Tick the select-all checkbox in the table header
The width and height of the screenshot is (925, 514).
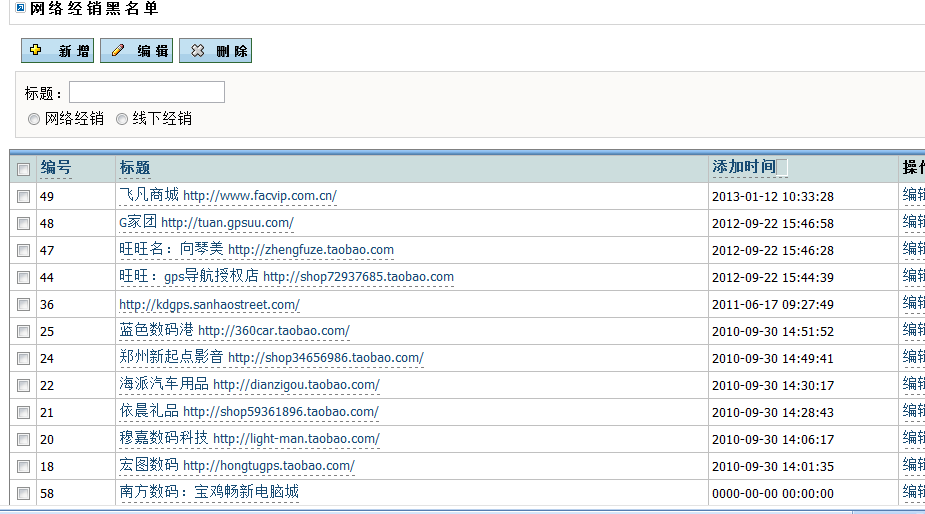point(24,169)
